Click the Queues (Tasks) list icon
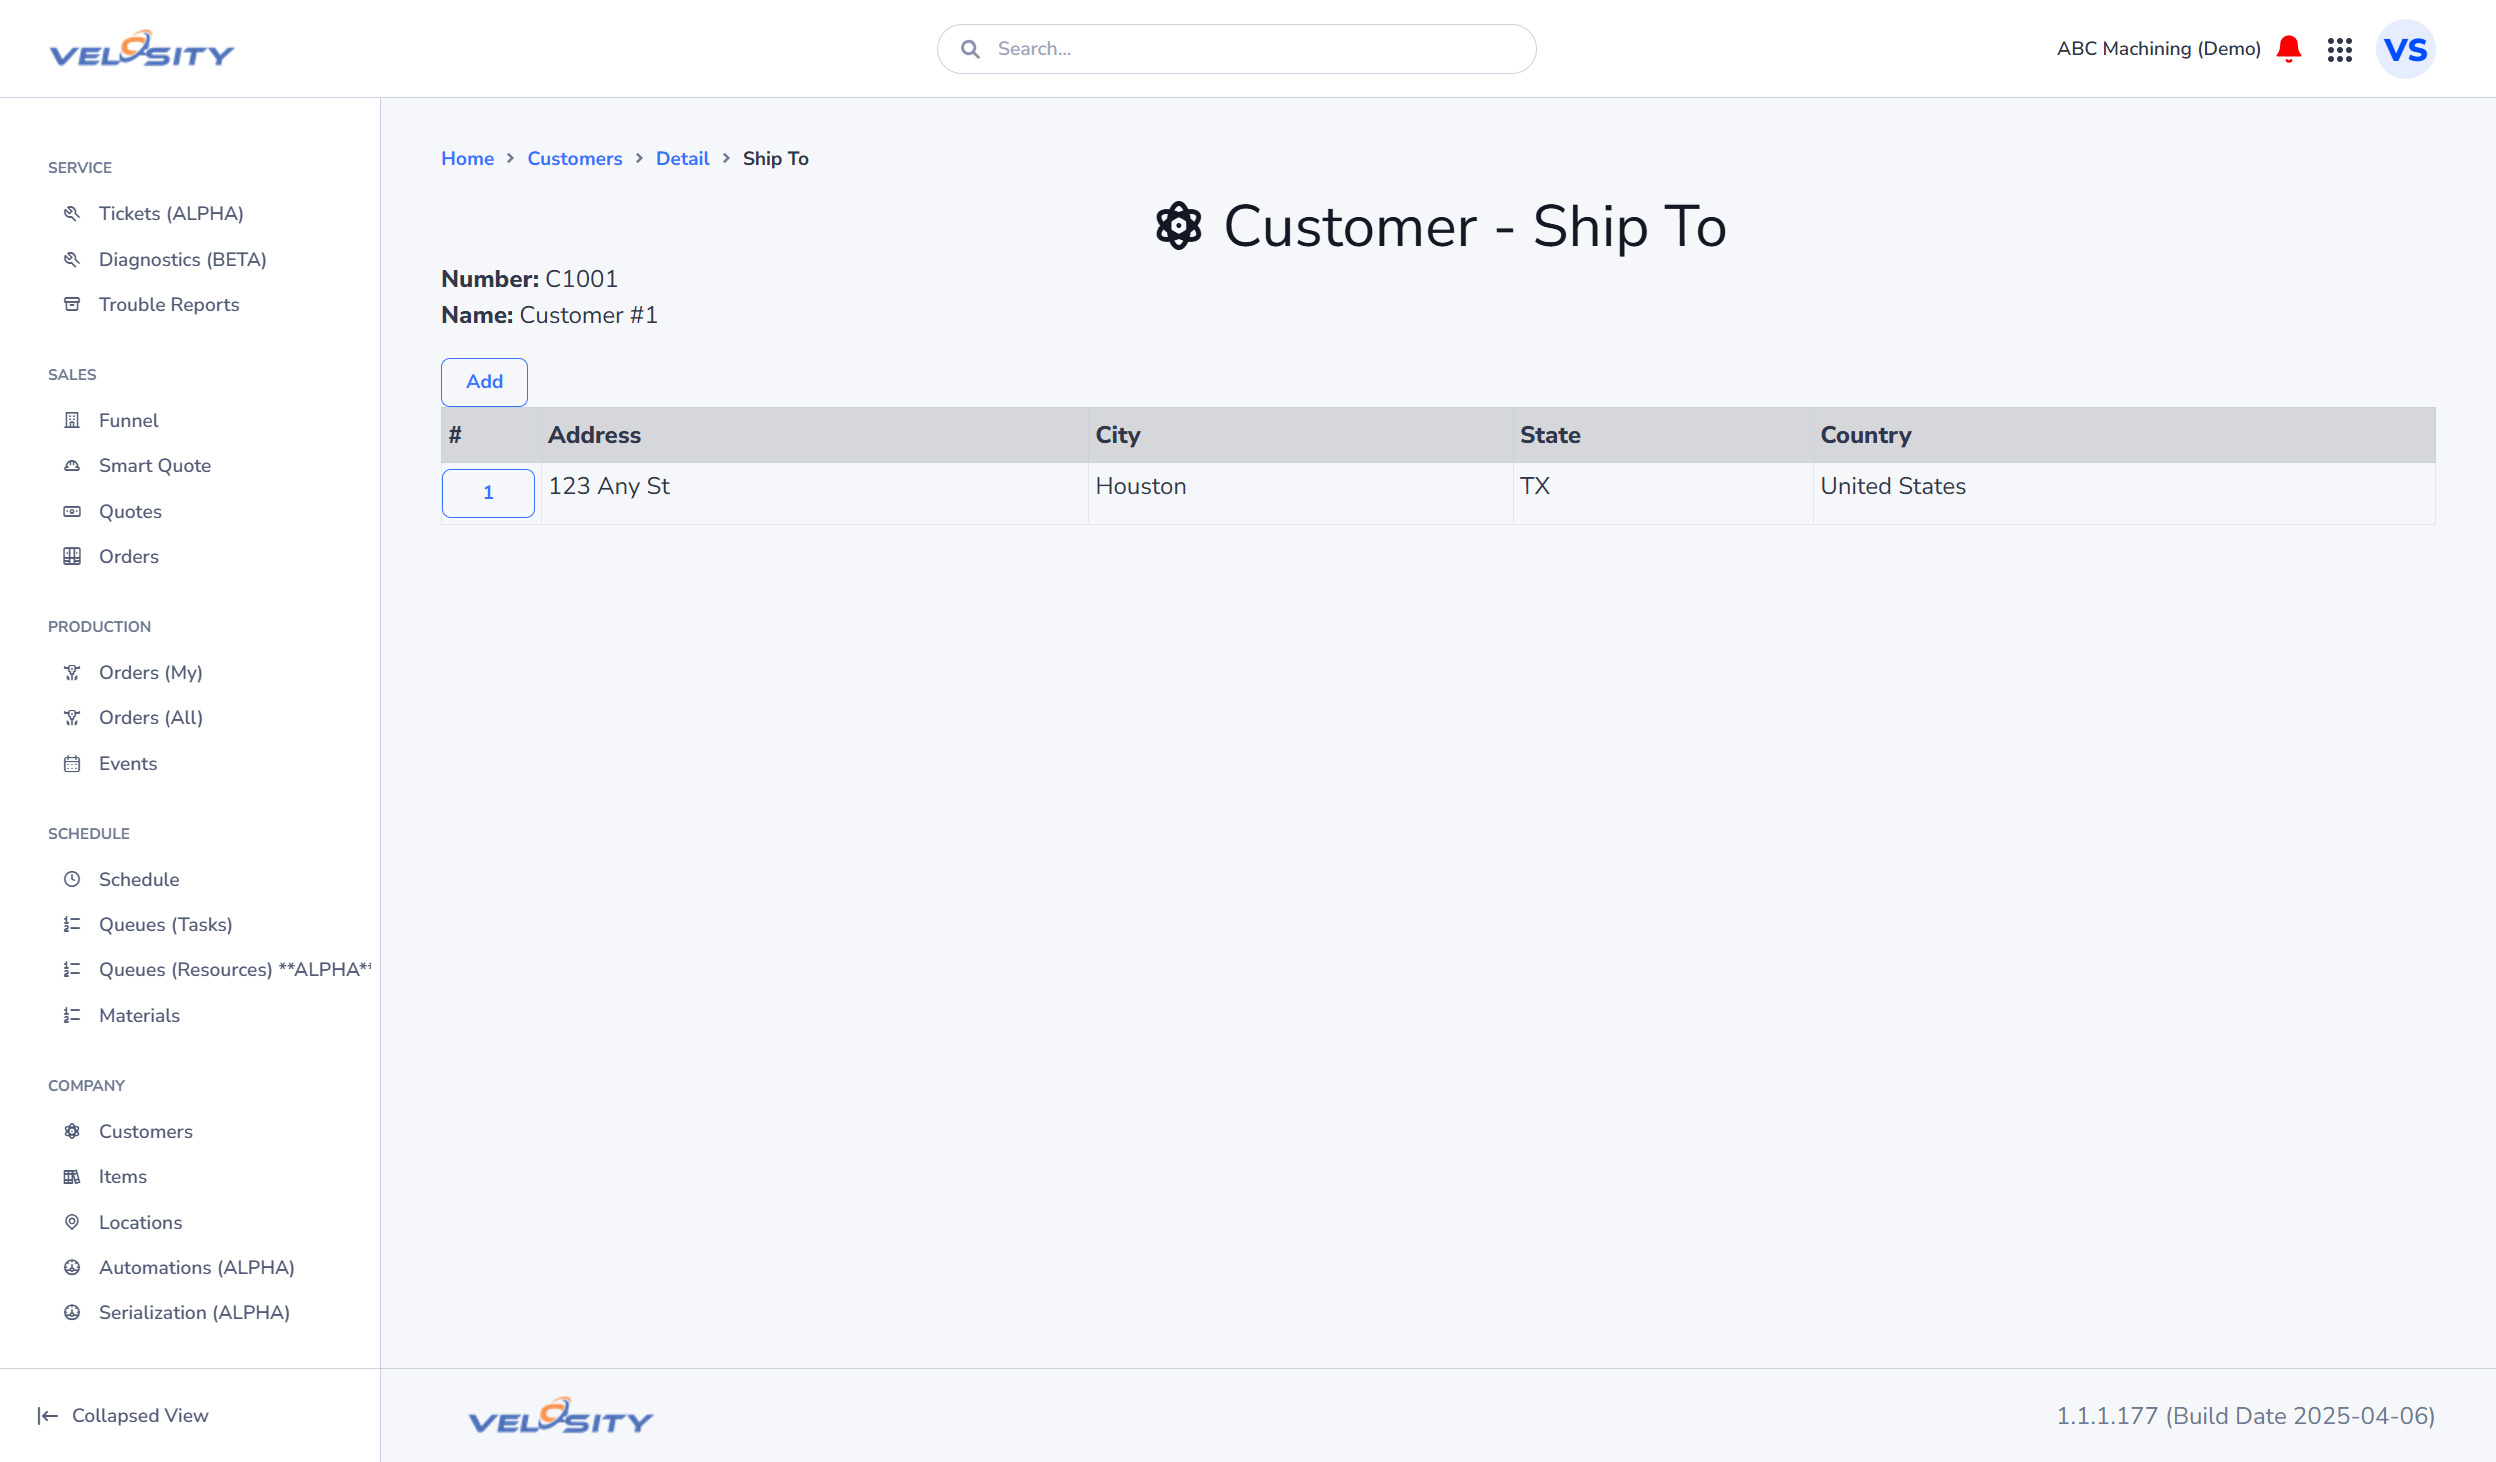The width and height of the screenshot is (2496, 1462). click(x=72, y=924)
